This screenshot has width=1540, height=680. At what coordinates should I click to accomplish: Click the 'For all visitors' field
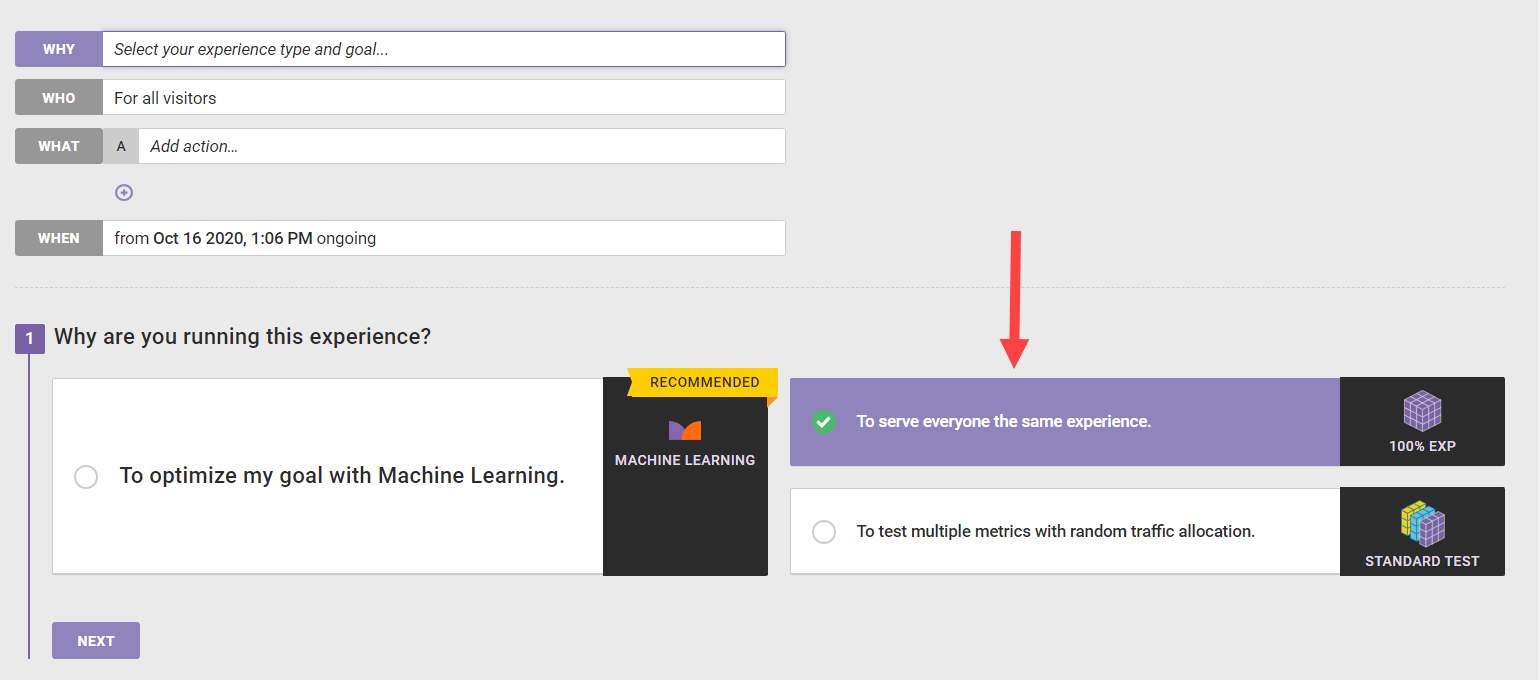[x=443, y=97]
